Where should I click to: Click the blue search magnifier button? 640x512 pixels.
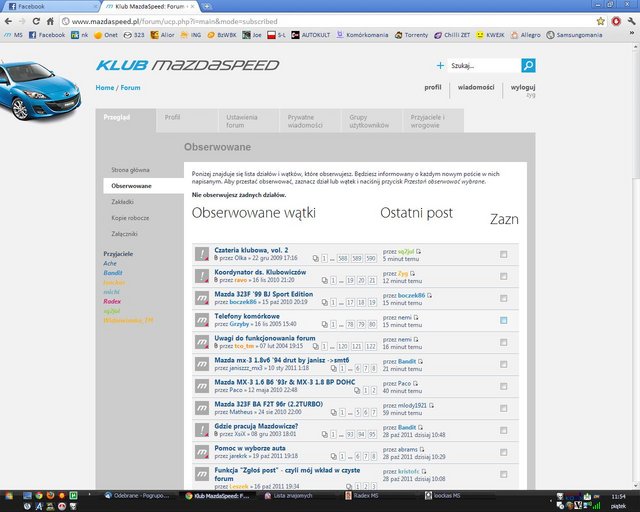point(528,65)
